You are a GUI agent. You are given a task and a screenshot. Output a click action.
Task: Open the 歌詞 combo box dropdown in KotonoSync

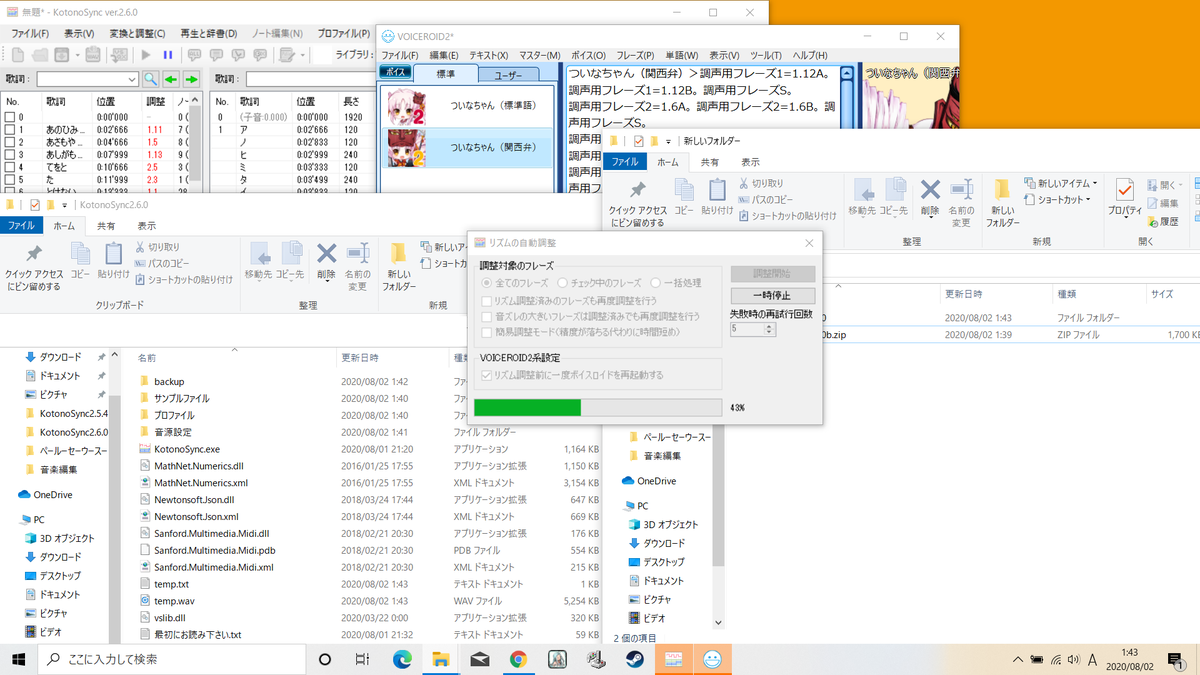tap(132, 79)
